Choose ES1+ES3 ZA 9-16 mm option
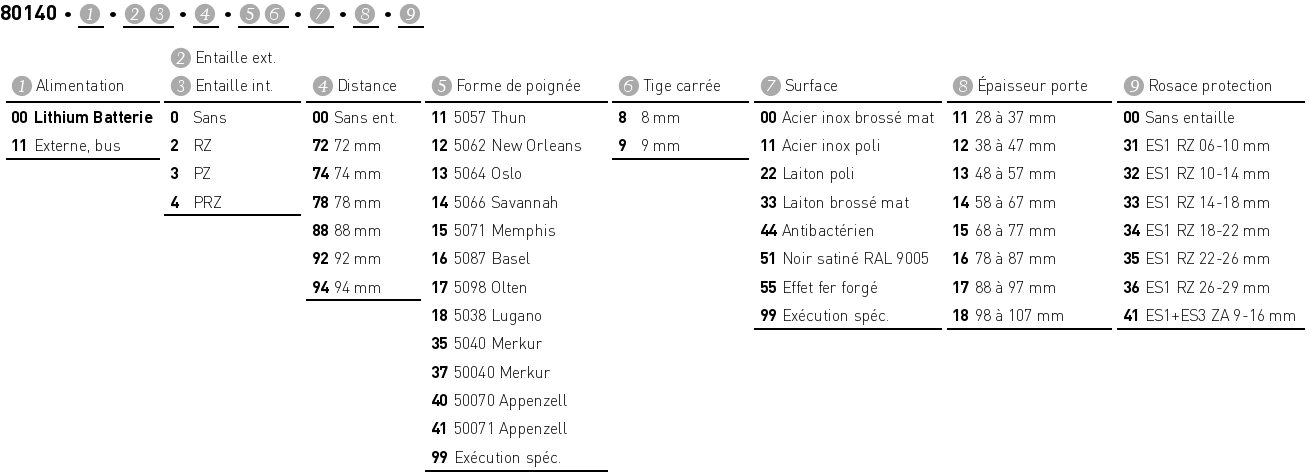The image size is (1310, 472). [1208, 316]
